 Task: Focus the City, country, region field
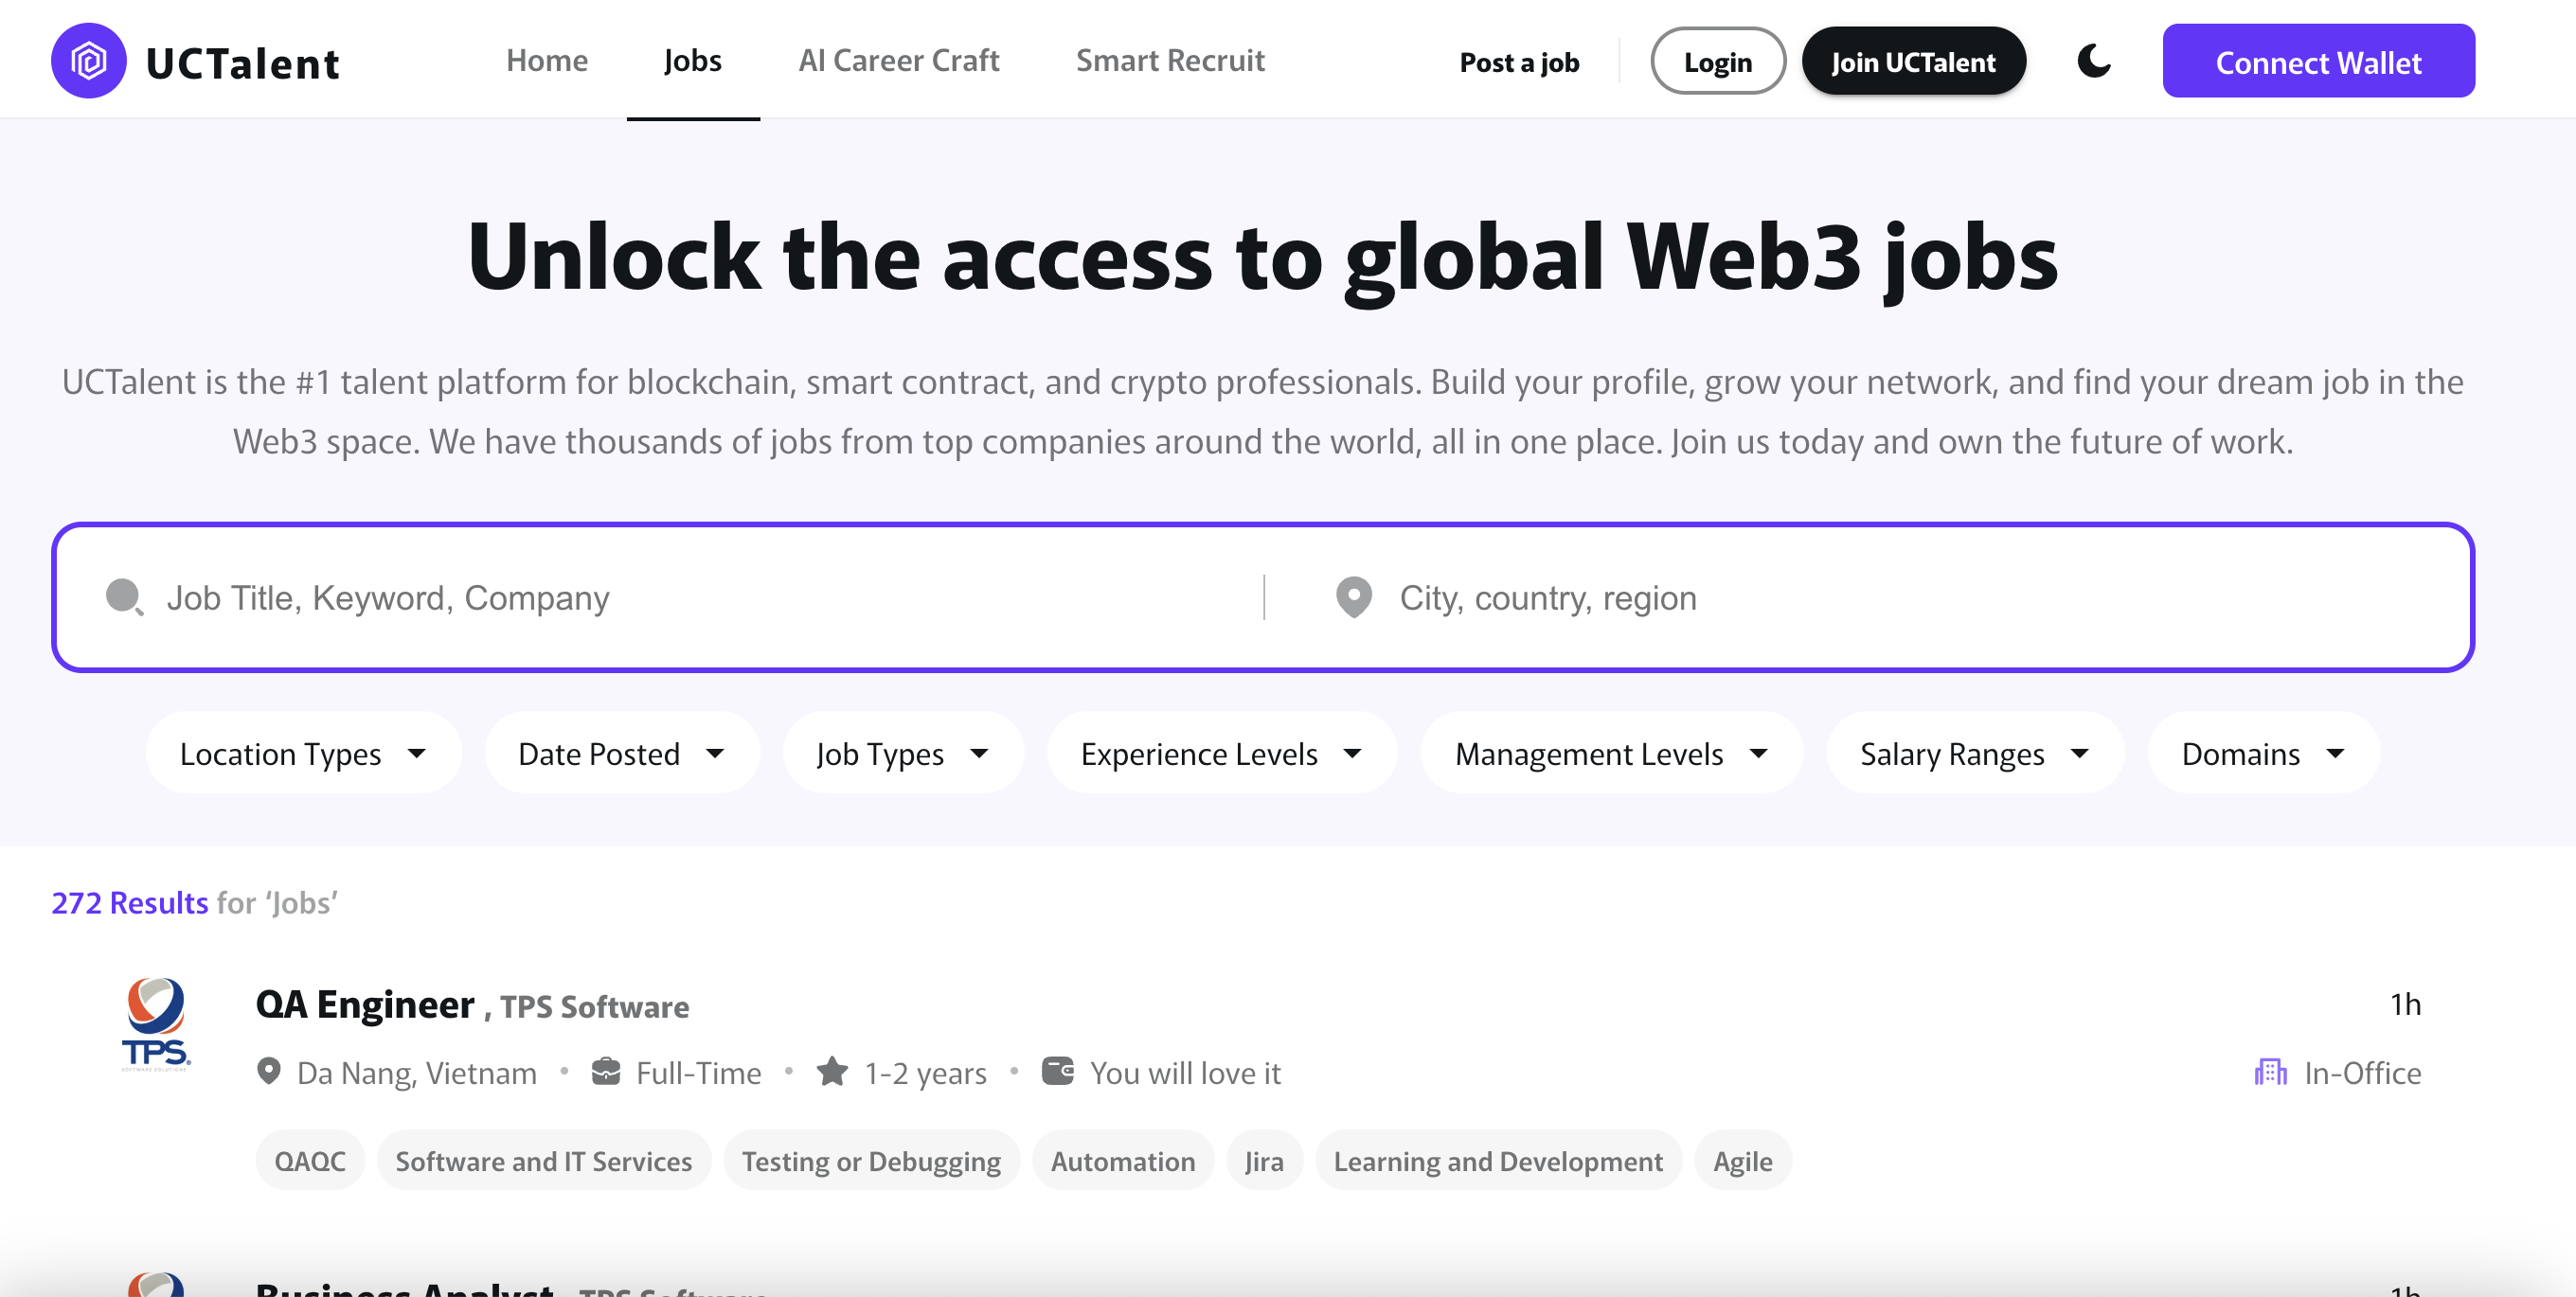pyautogui.click(x=1910, y=597)
